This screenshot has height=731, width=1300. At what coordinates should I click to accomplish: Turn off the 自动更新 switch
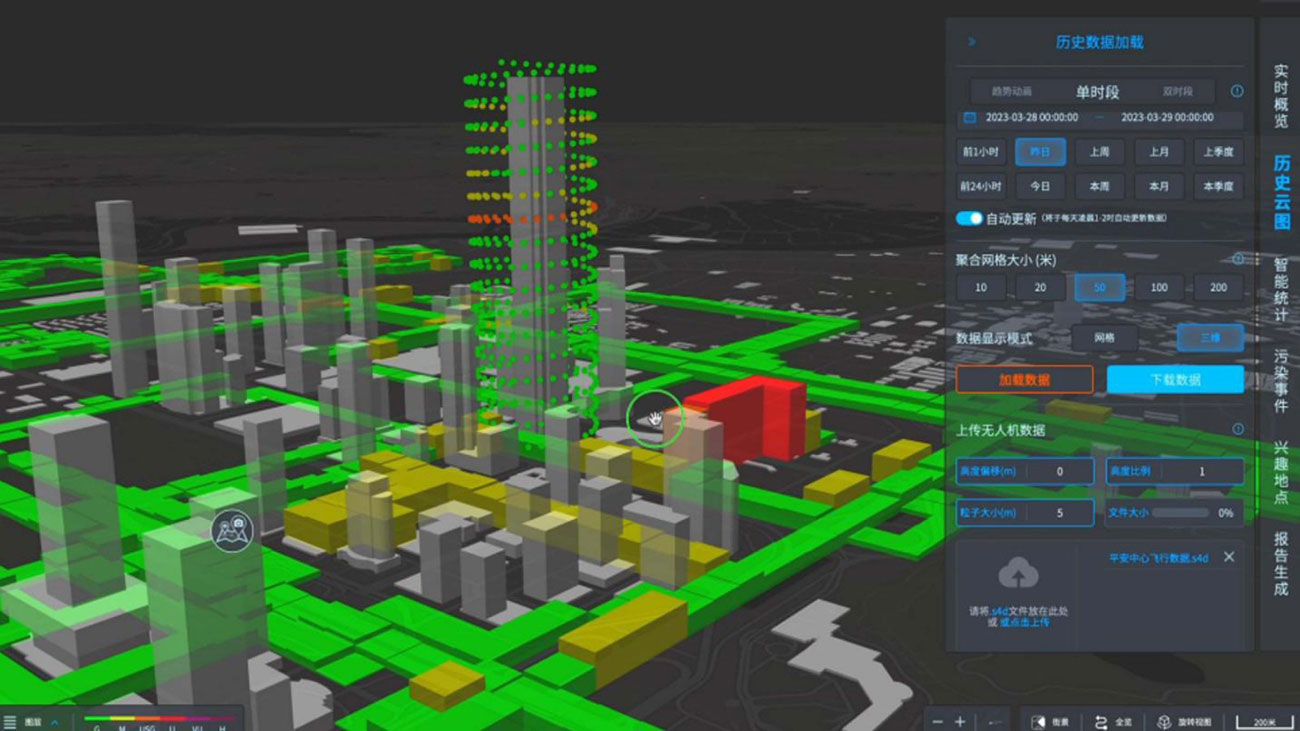tap(969, 218)
